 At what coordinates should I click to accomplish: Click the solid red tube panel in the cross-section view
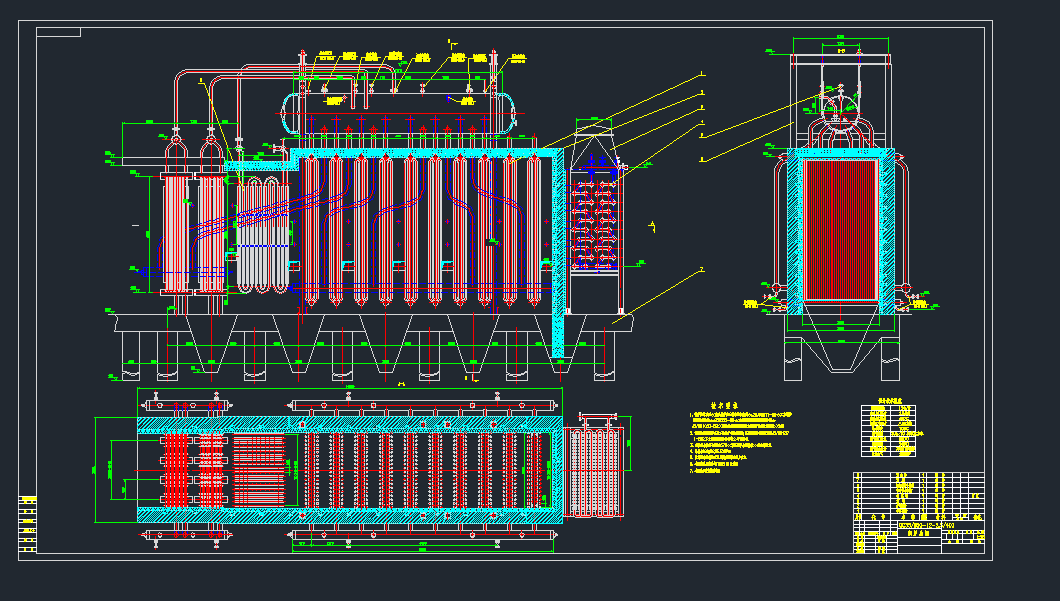853,229
